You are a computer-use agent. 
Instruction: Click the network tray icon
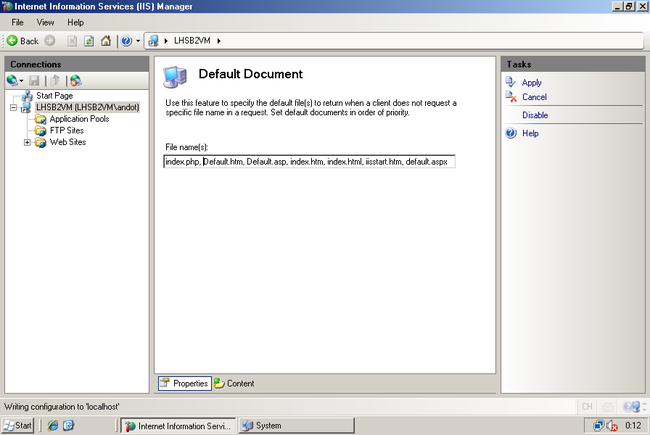598,426
